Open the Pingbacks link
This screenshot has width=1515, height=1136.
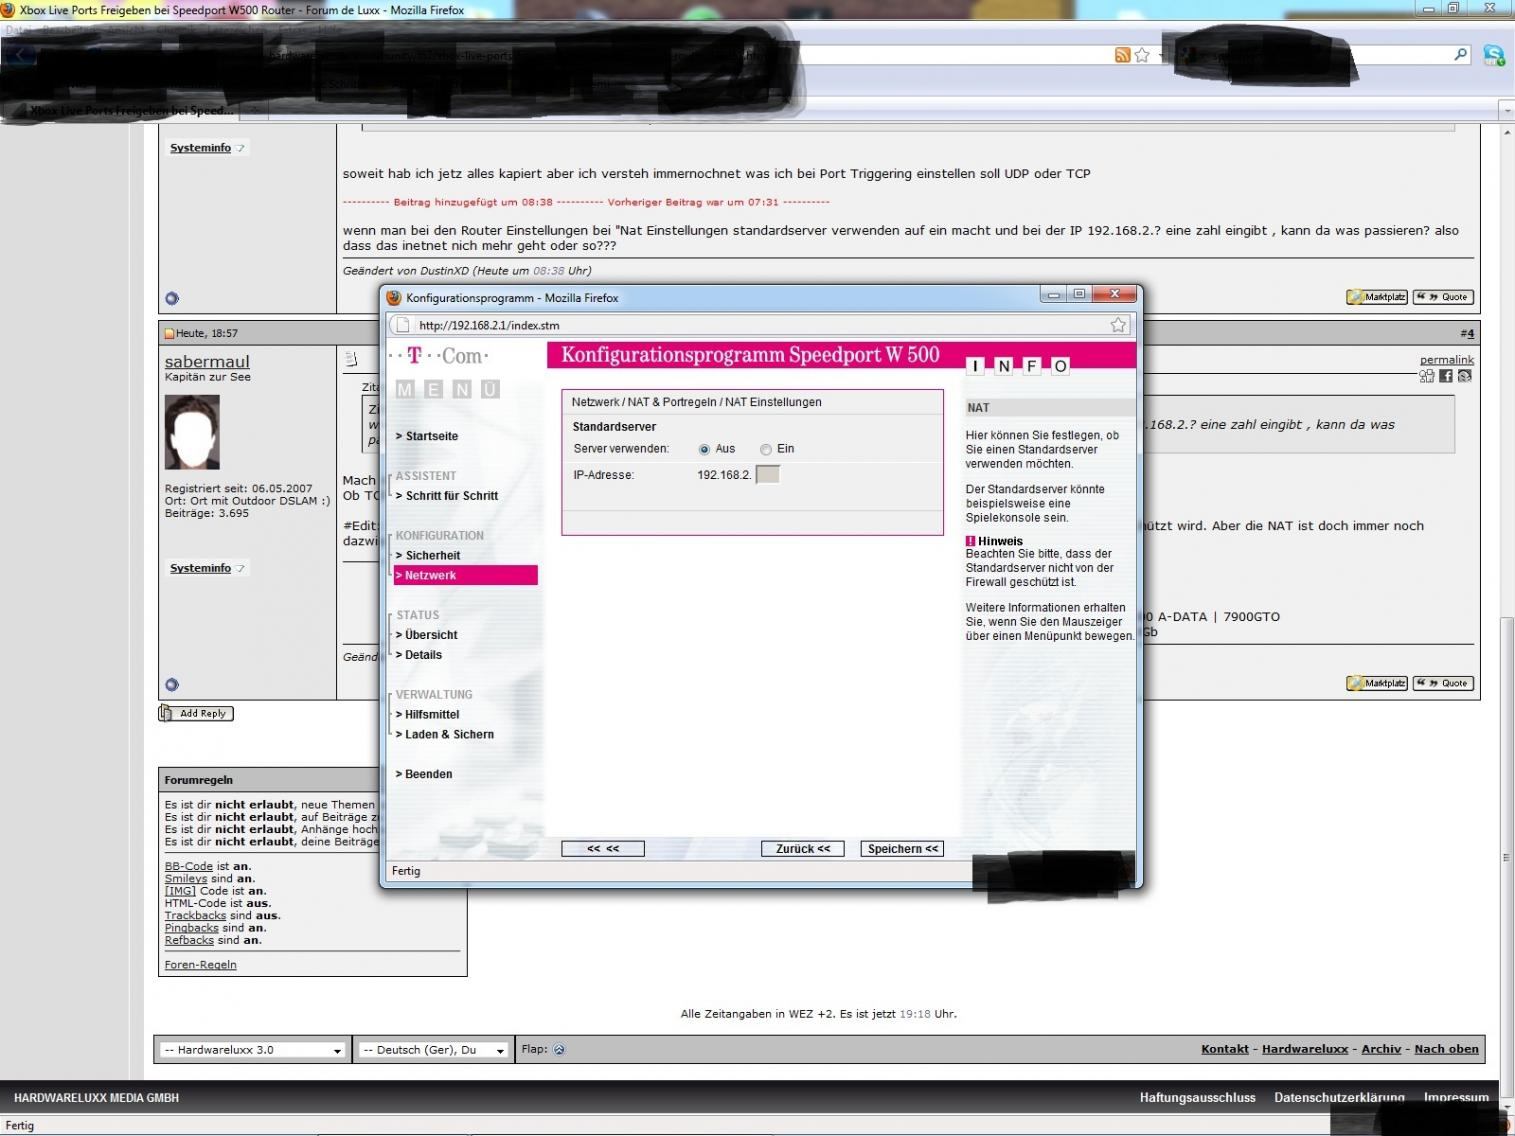click(x=192, y=928)
